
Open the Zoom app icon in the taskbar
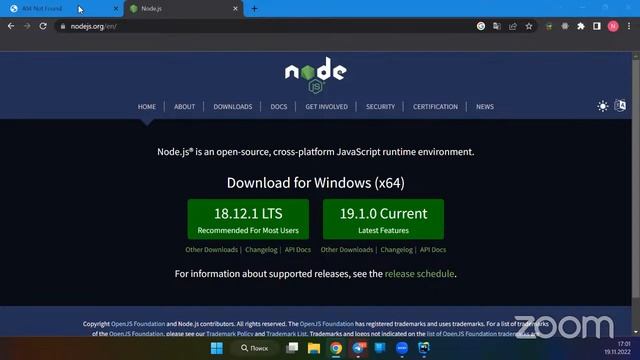click(x=402, y=348)
